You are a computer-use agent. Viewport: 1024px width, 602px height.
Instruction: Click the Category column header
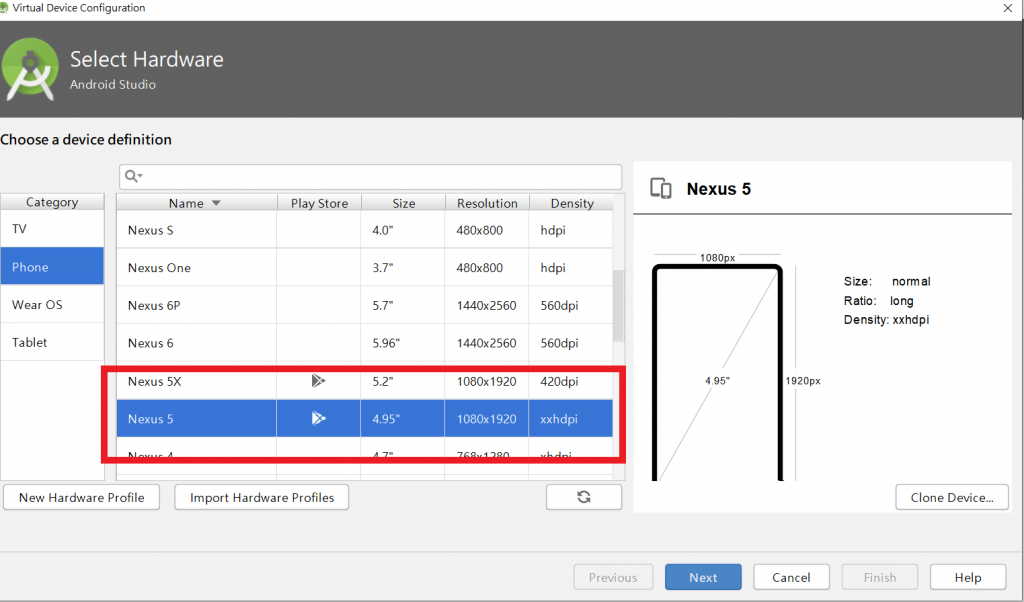(x=52, y=202)
